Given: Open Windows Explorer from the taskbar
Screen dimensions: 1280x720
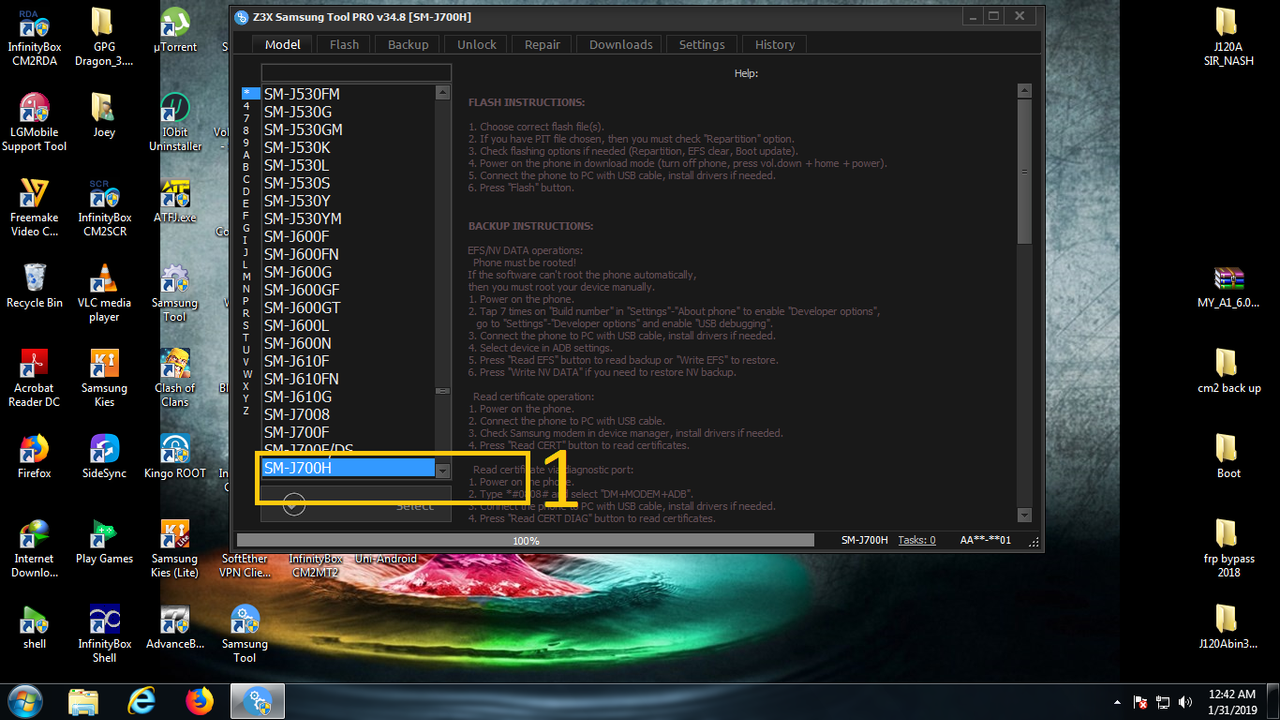Looking at the screenshot, I should [83, 701].
